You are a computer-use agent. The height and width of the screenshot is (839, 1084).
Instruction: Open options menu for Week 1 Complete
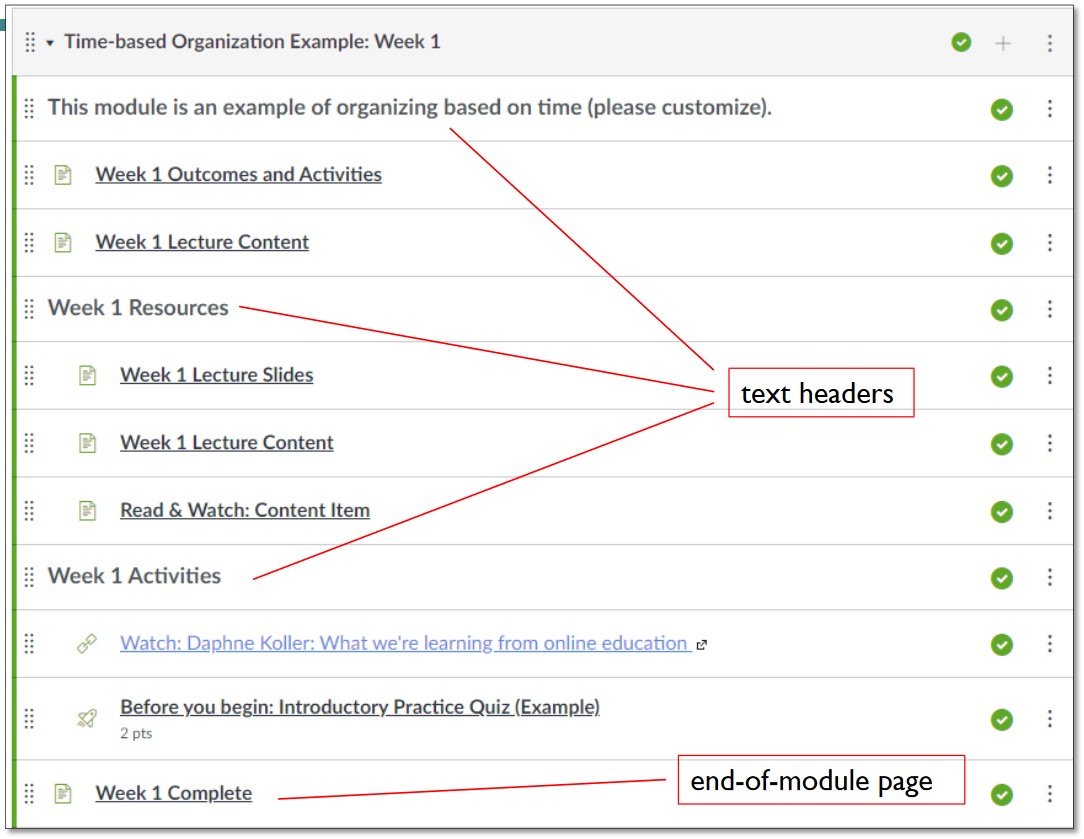(x=1049, y=793)
